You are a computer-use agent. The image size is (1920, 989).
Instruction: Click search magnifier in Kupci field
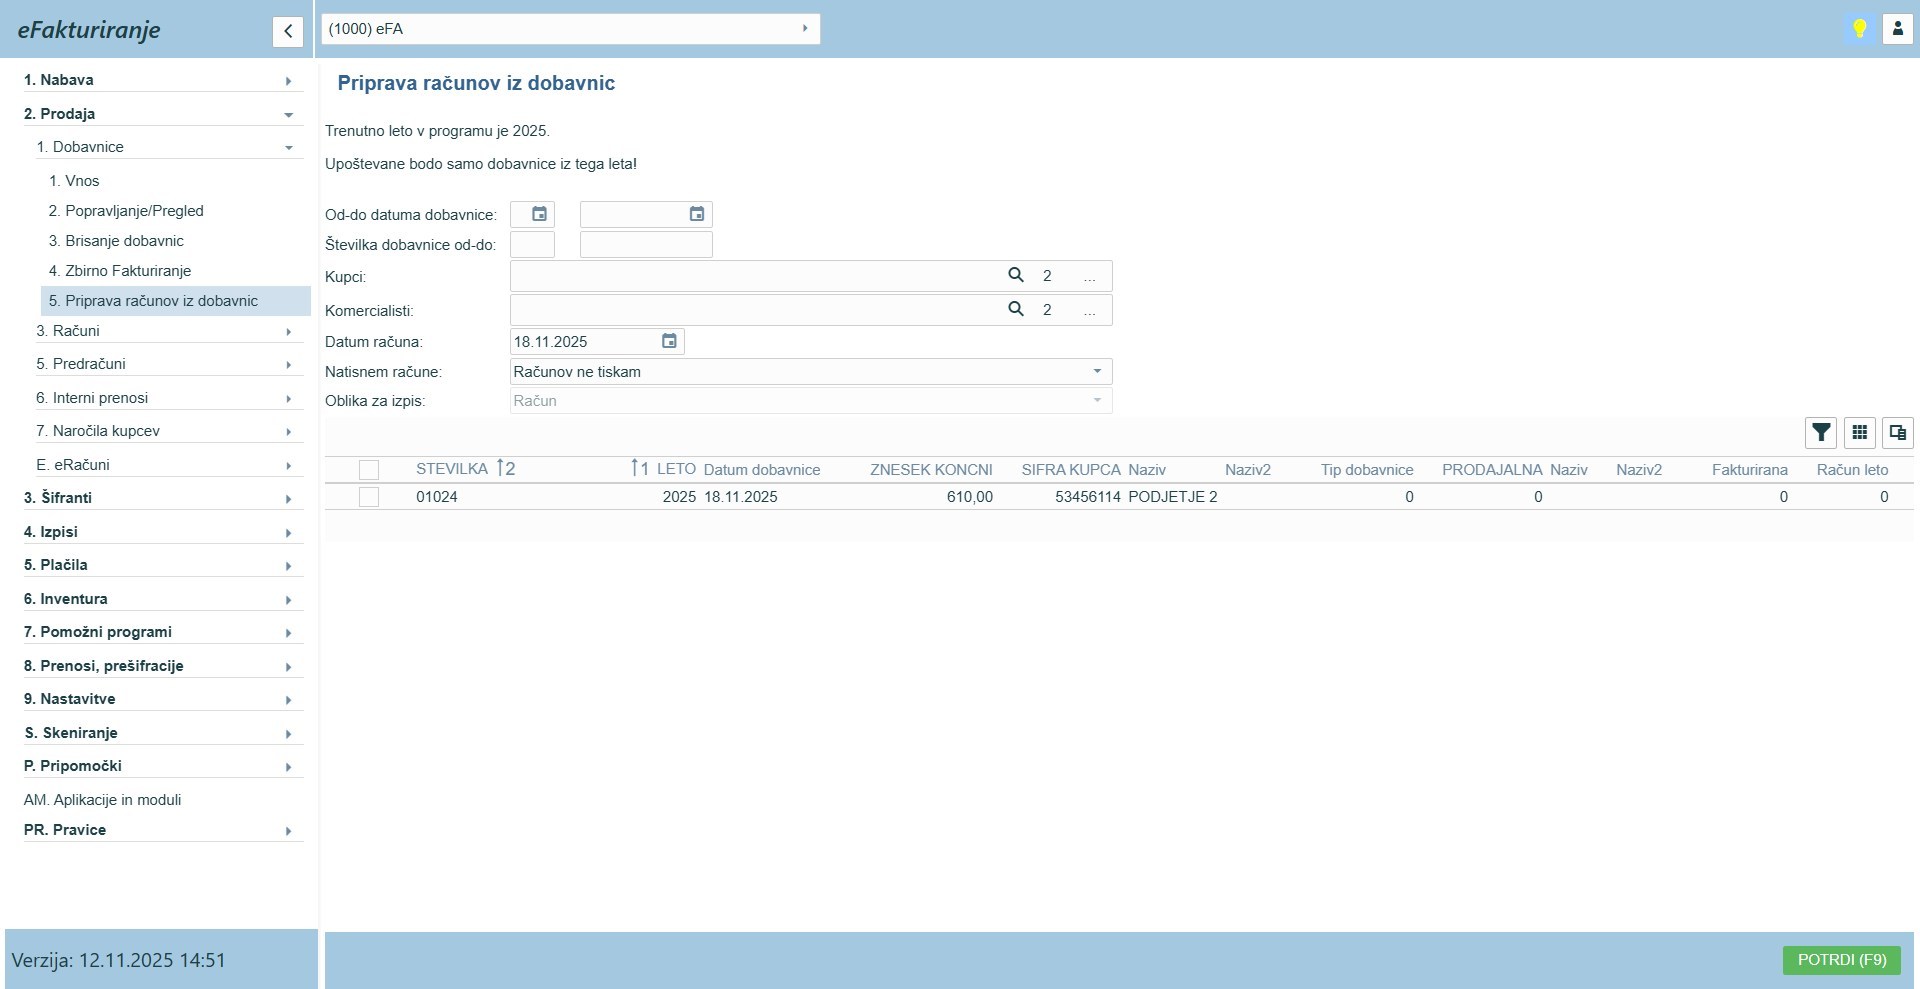coord(1015,276)
